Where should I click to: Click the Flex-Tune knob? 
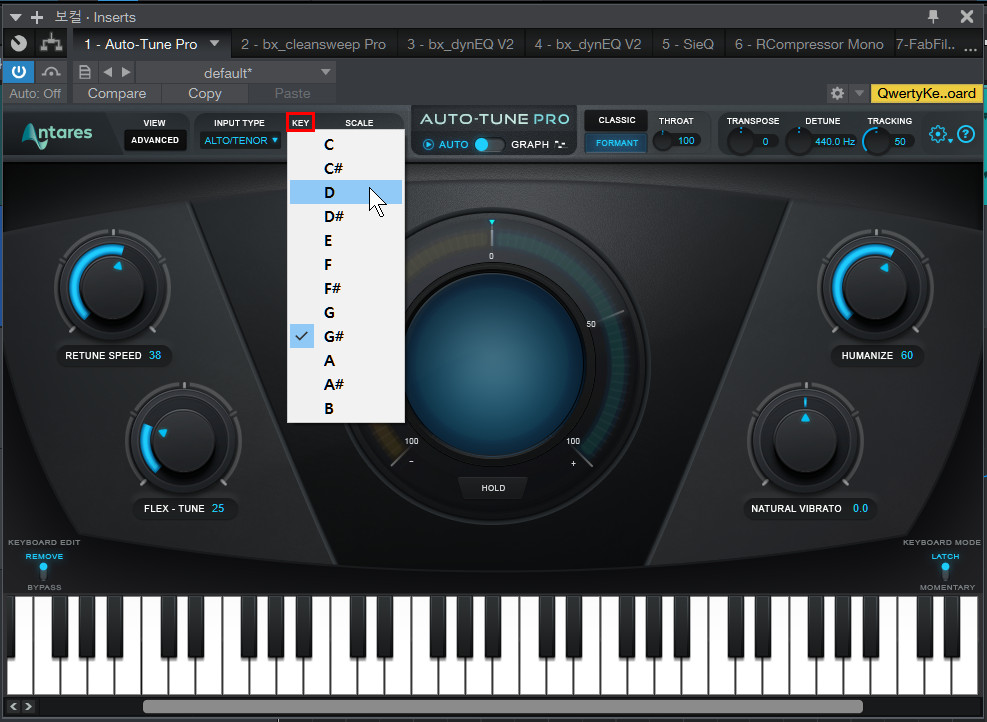click(x=183, y=440)
